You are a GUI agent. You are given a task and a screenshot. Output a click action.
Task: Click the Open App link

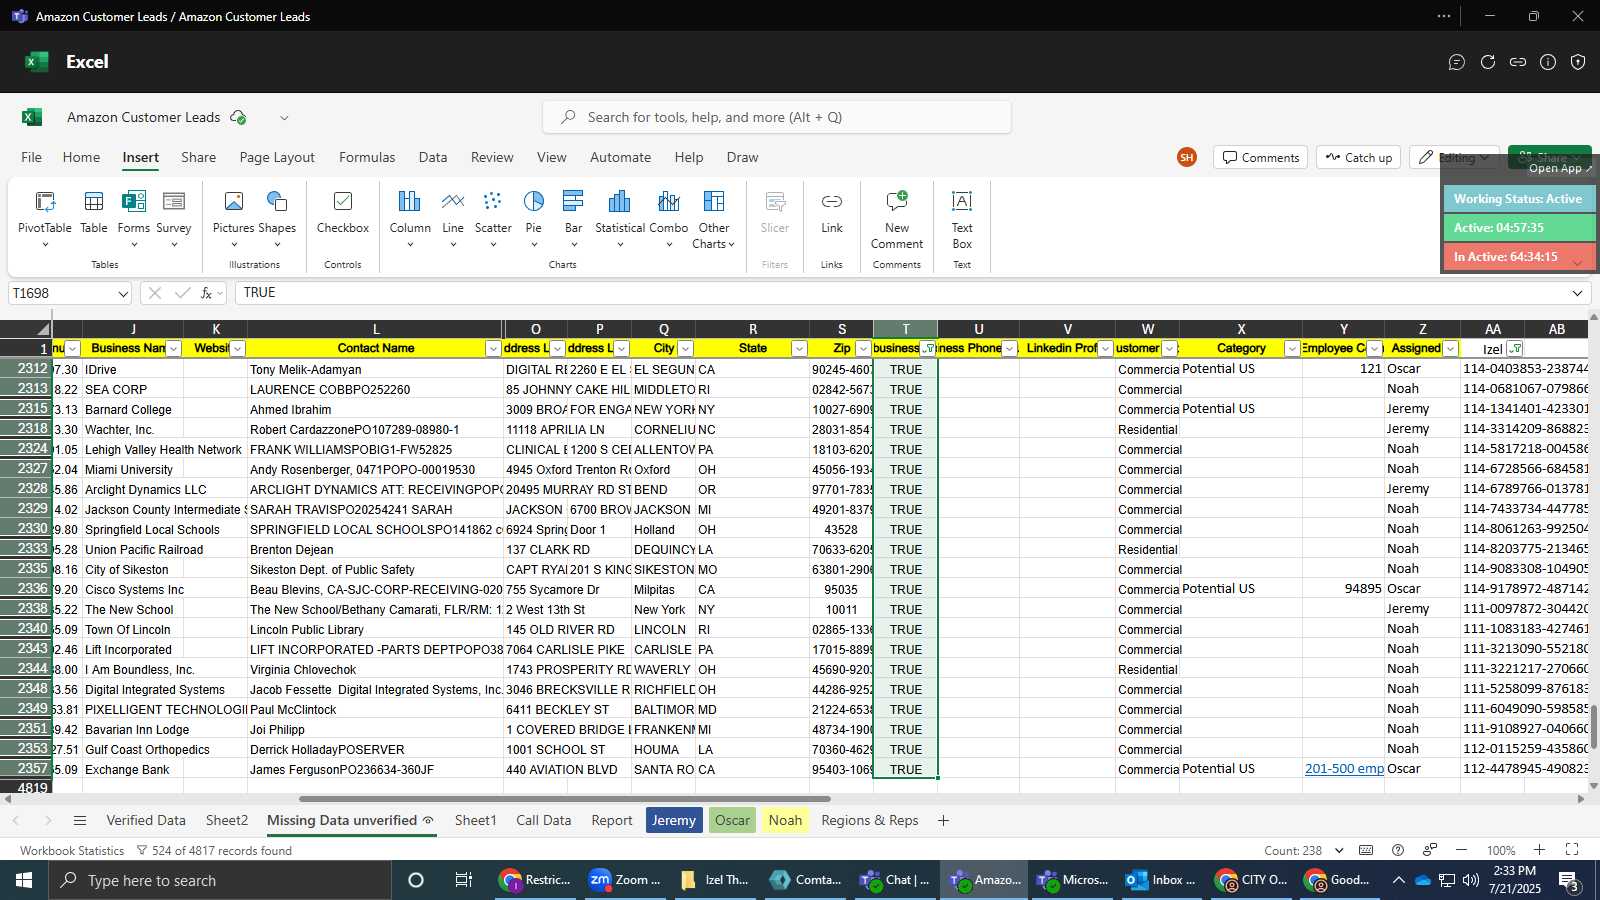click(1560, 168)
